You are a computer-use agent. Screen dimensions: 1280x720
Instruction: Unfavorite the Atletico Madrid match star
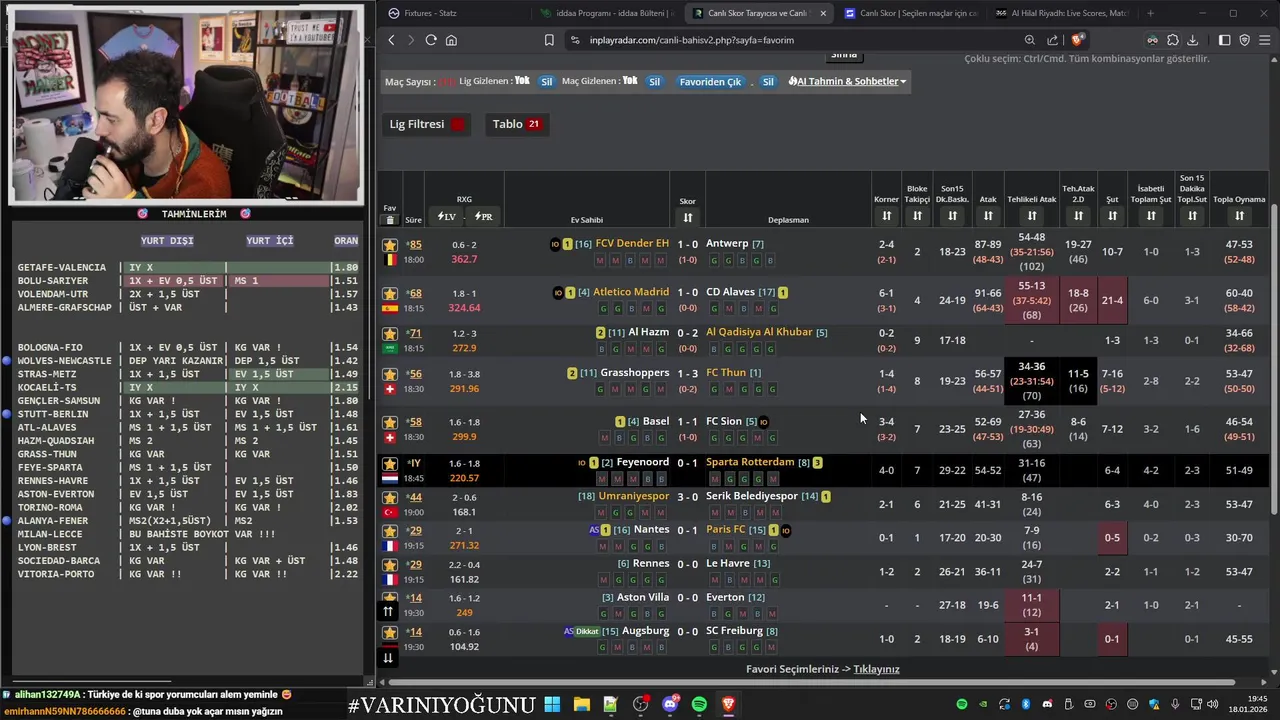390,294
